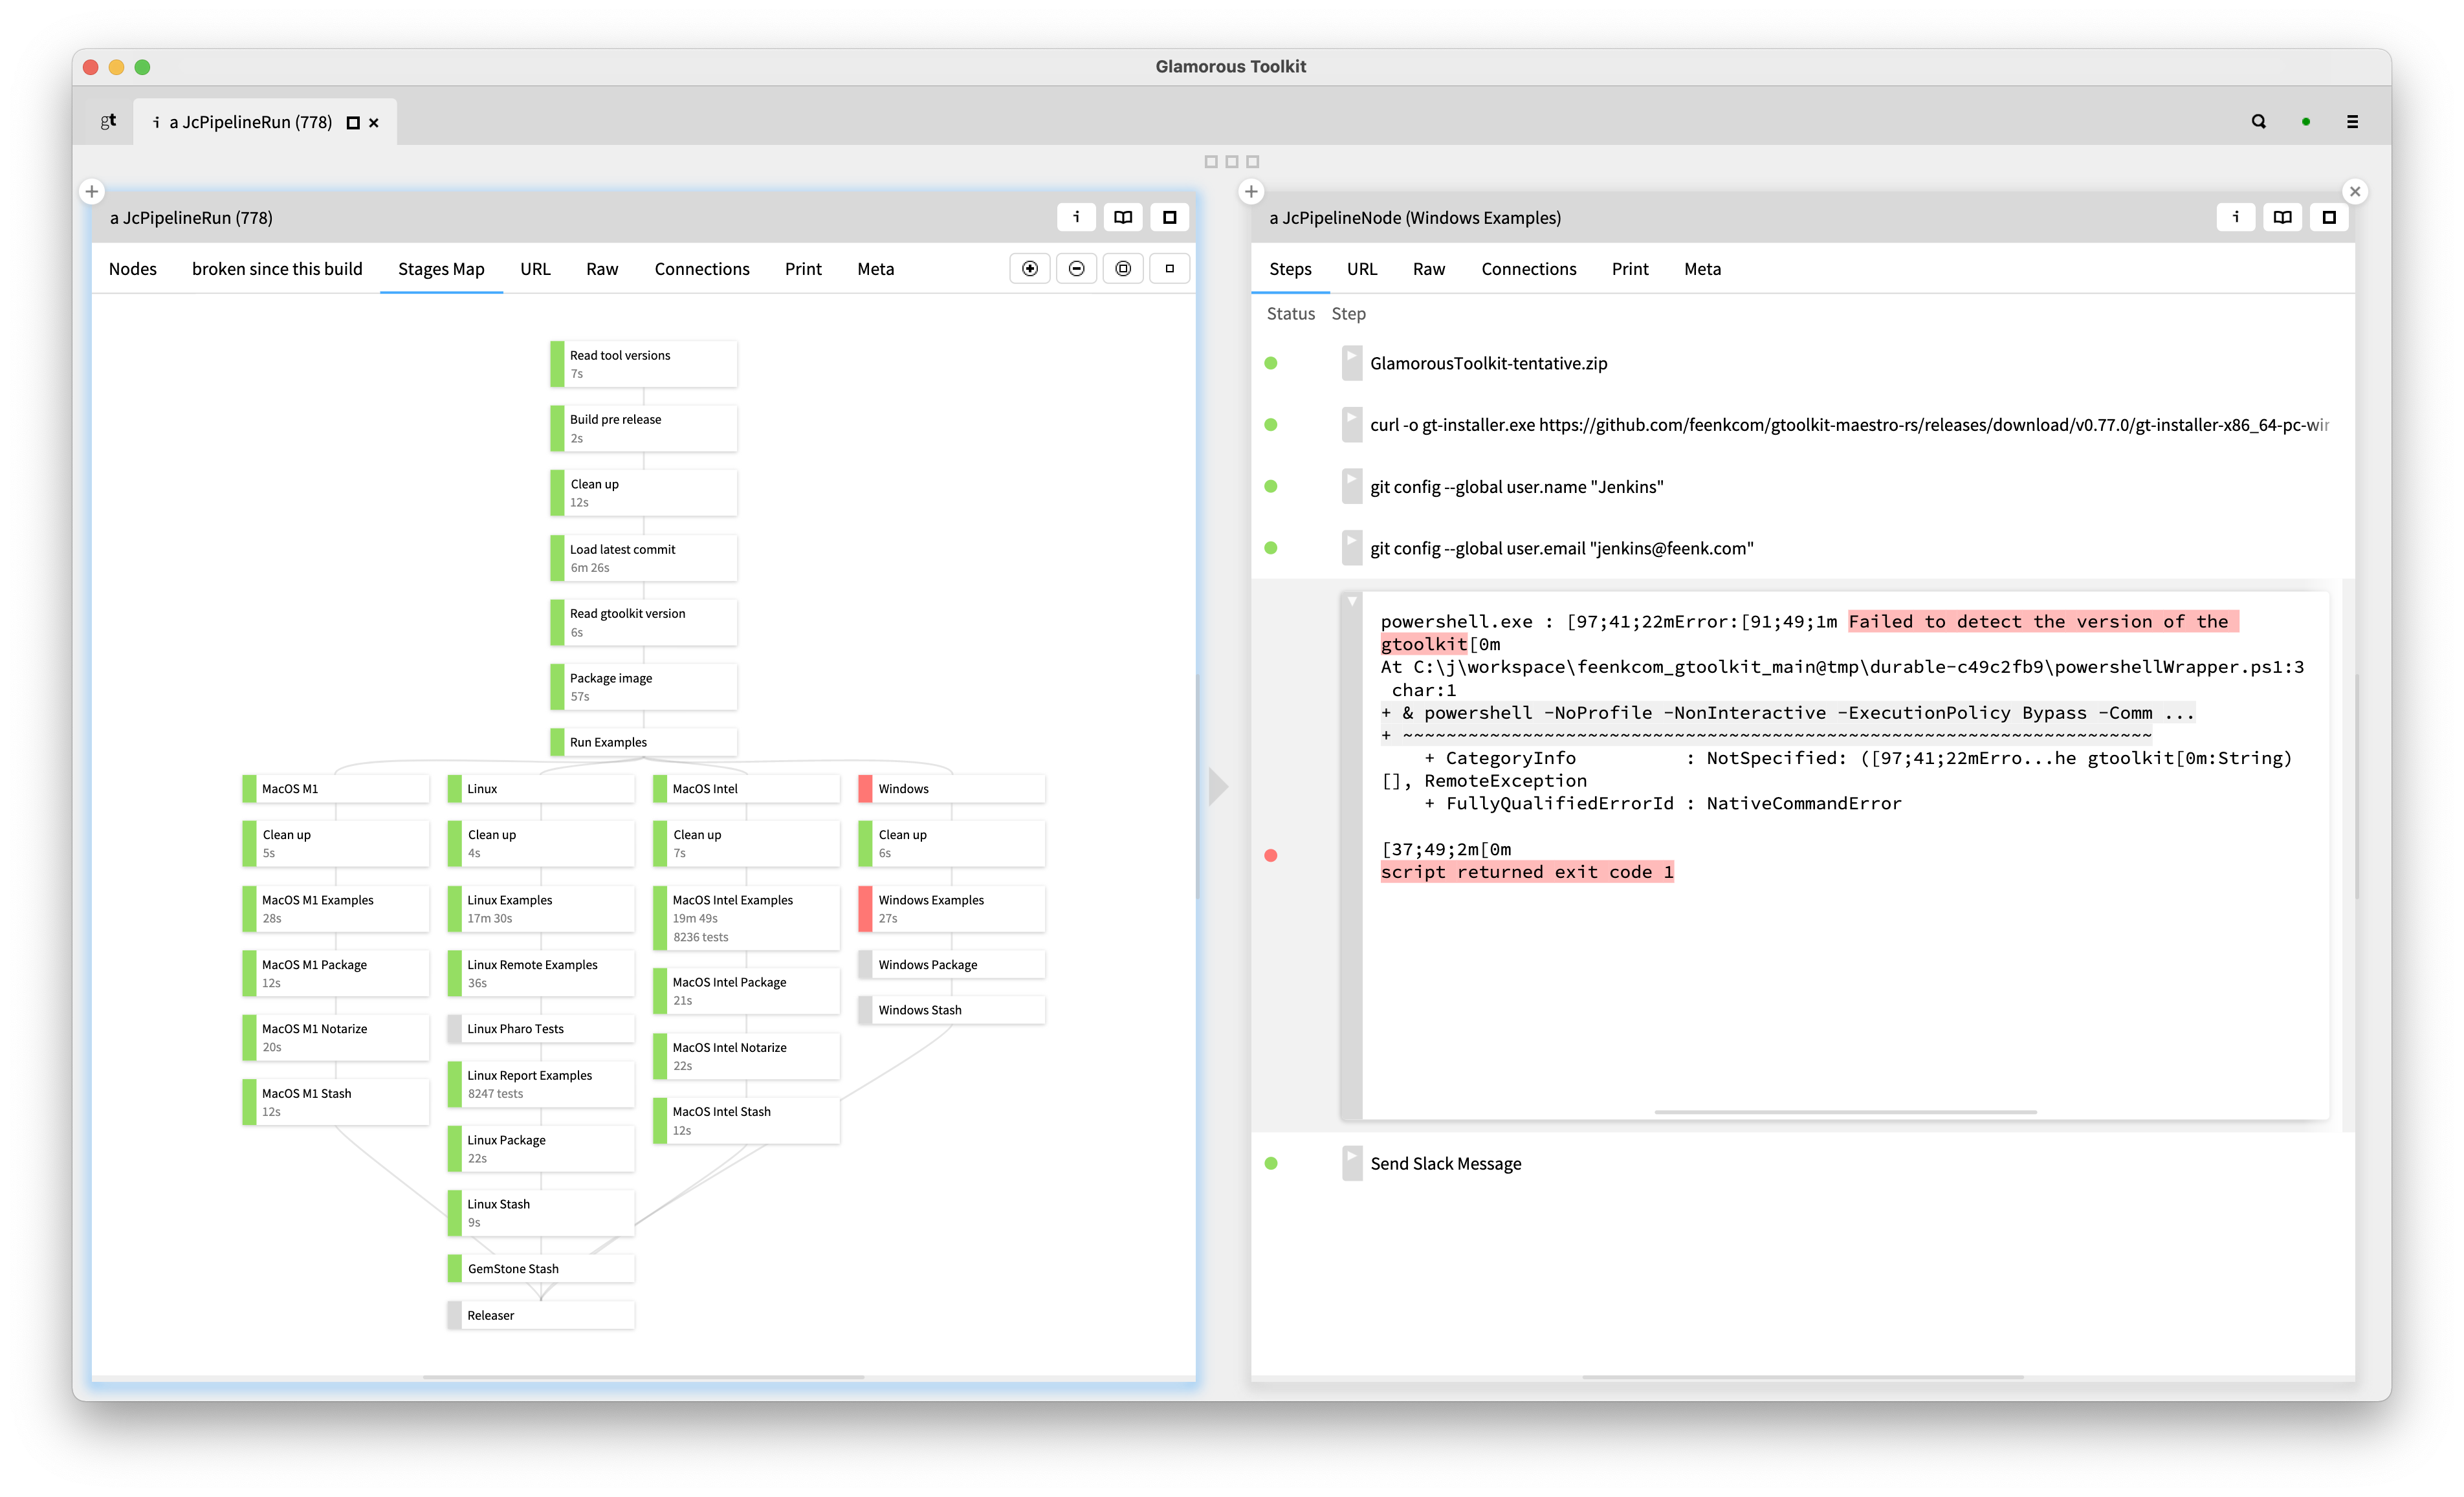Expand the GlamorousToolkit-tentative.zip step
Image resolution: width=2464 pixels, height=1497 pixels.
[1351, 363]
